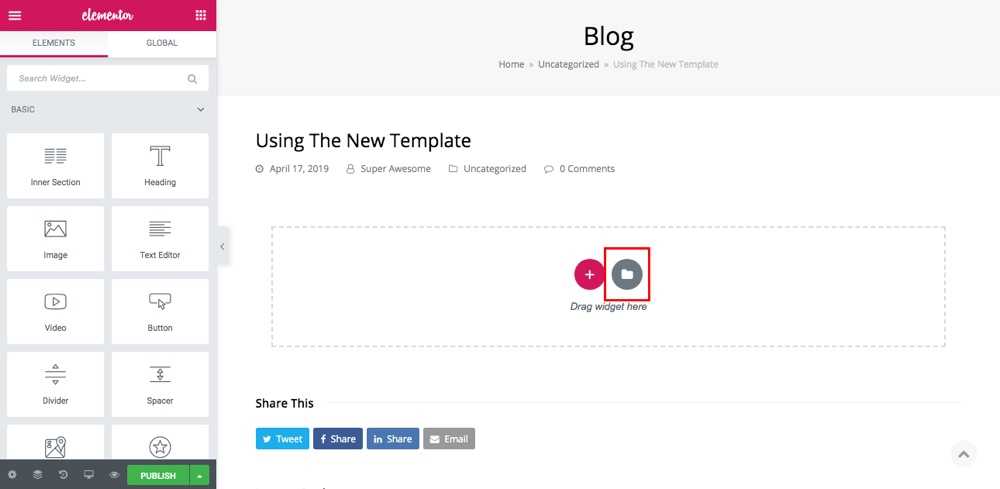
Task: Switch to the Global tab
Action: [x=161, y=43]
